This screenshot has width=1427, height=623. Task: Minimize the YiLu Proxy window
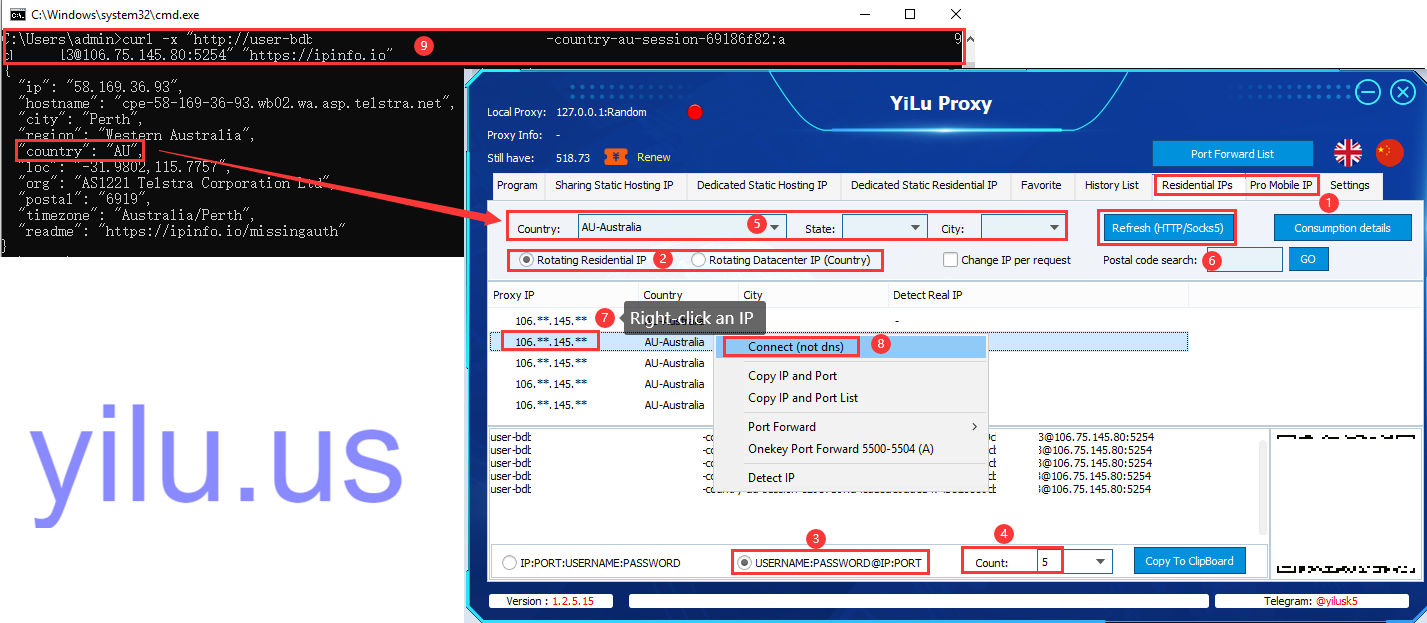tap(1368, 93)
